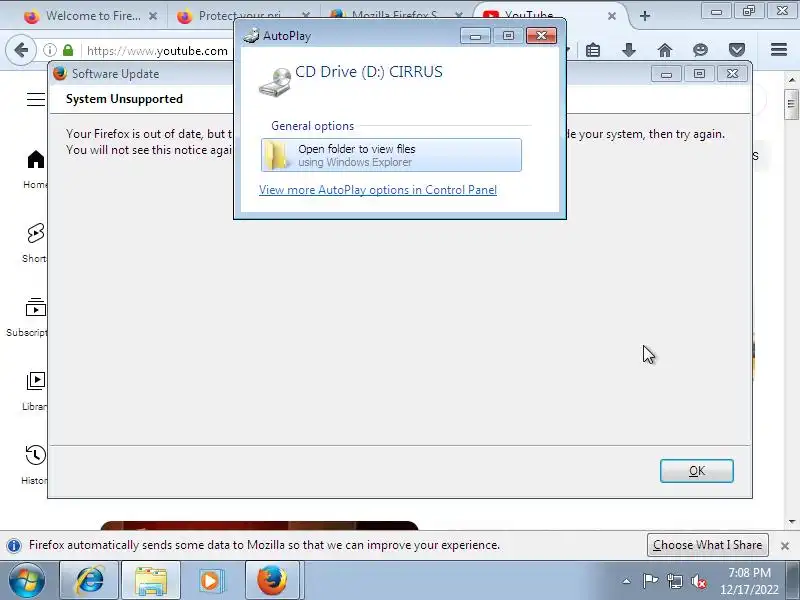Click the muted volume icon in the tray
The height and width of the screenshot is (600, 800).
click(698, 581)
